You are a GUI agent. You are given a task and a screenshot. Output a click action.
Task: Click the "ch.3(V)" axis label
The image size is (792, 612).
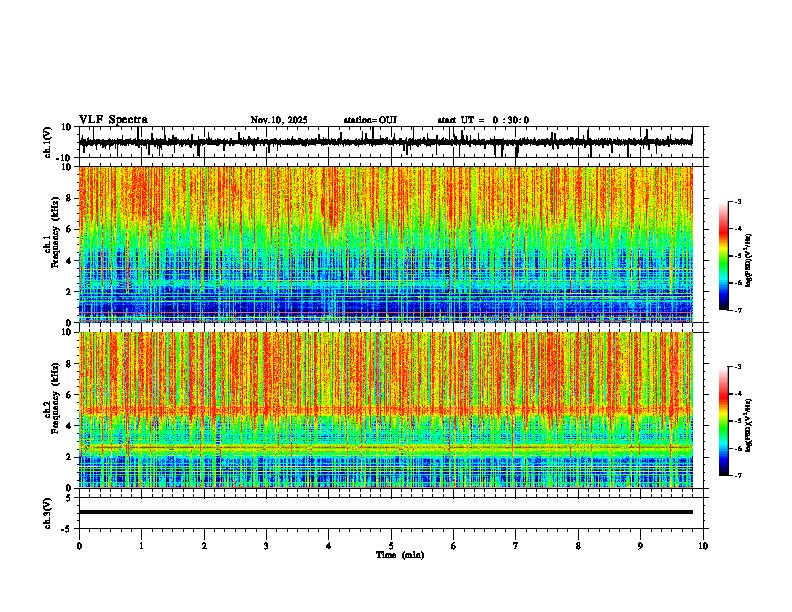pos(48,514)
